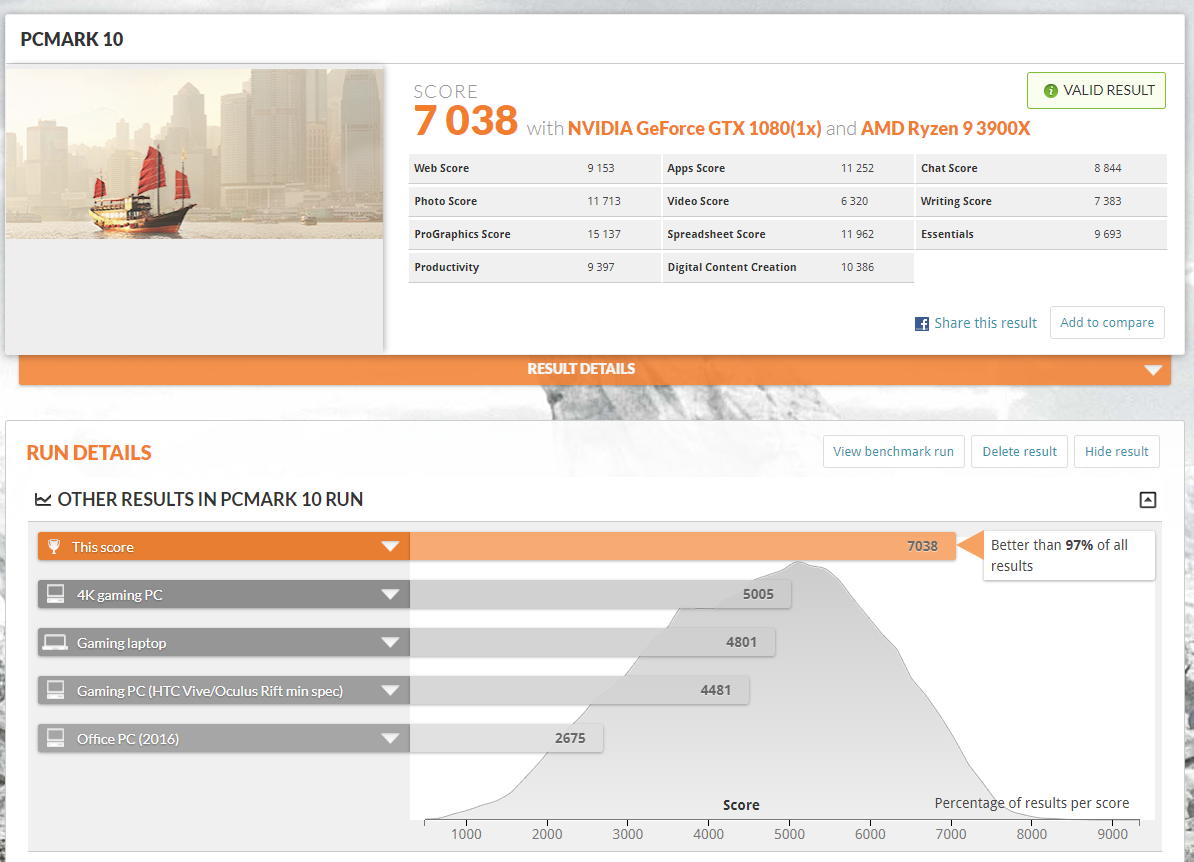Click the trophy icon on This score
The height and width of the screenshot is (862, 1194).
[54, 547]
